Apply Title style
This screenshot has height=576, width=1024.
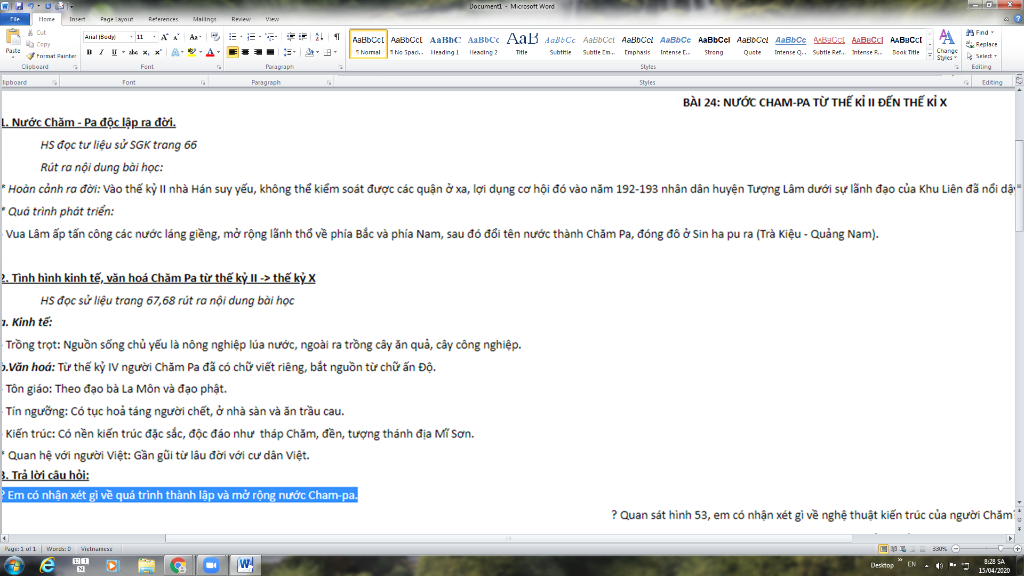point(522,44)
